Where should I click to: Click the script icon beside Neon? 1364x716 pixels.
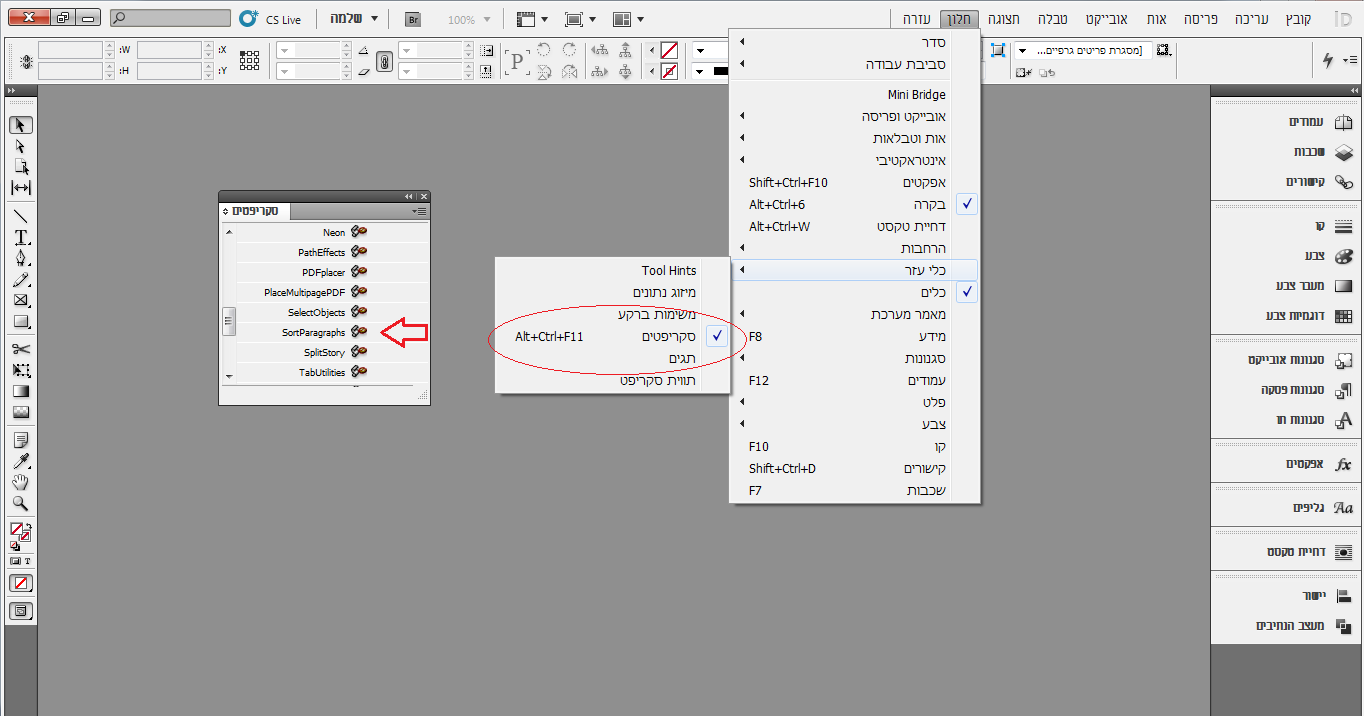(360, 232)
